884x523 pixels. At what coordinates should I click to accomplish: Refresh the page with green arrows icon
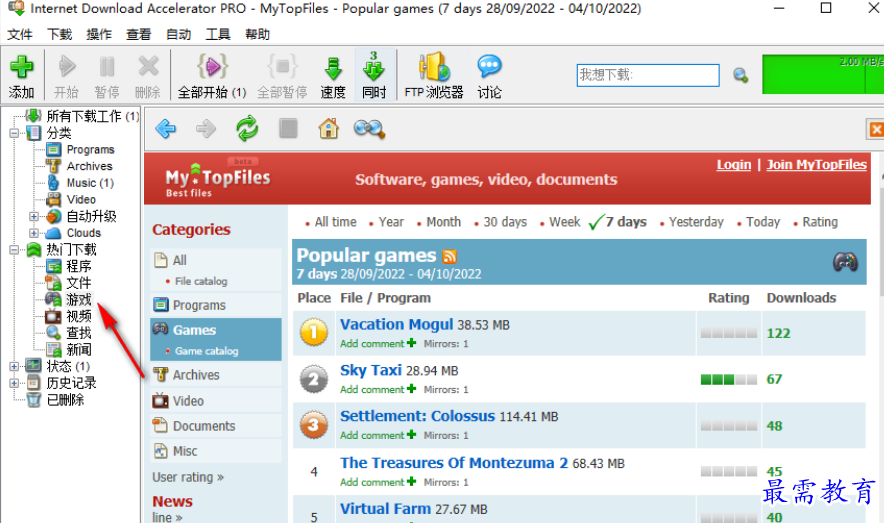(x=247, y=128)
